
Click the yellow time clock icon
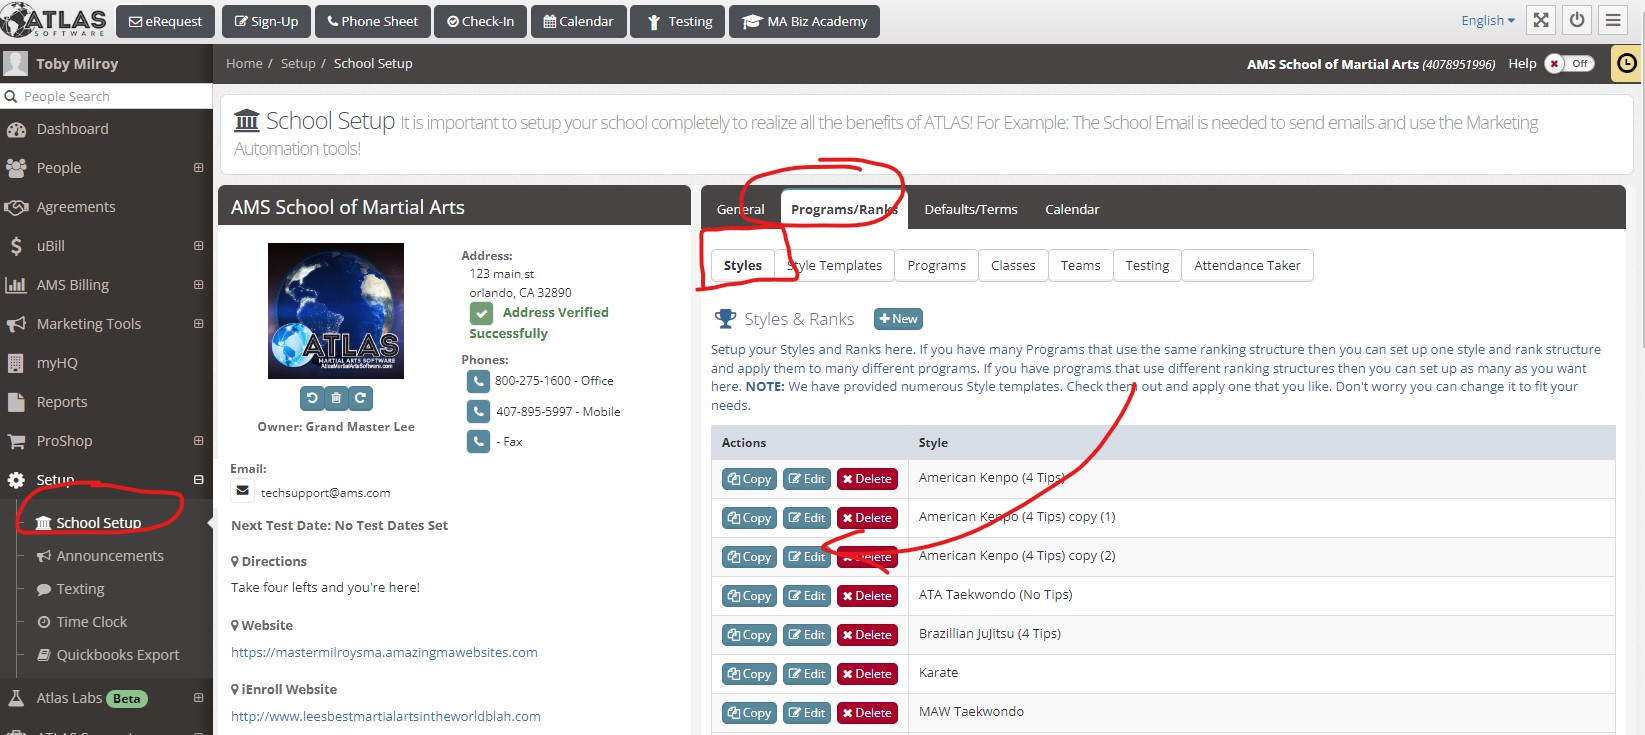click(x=1627, y=63)
